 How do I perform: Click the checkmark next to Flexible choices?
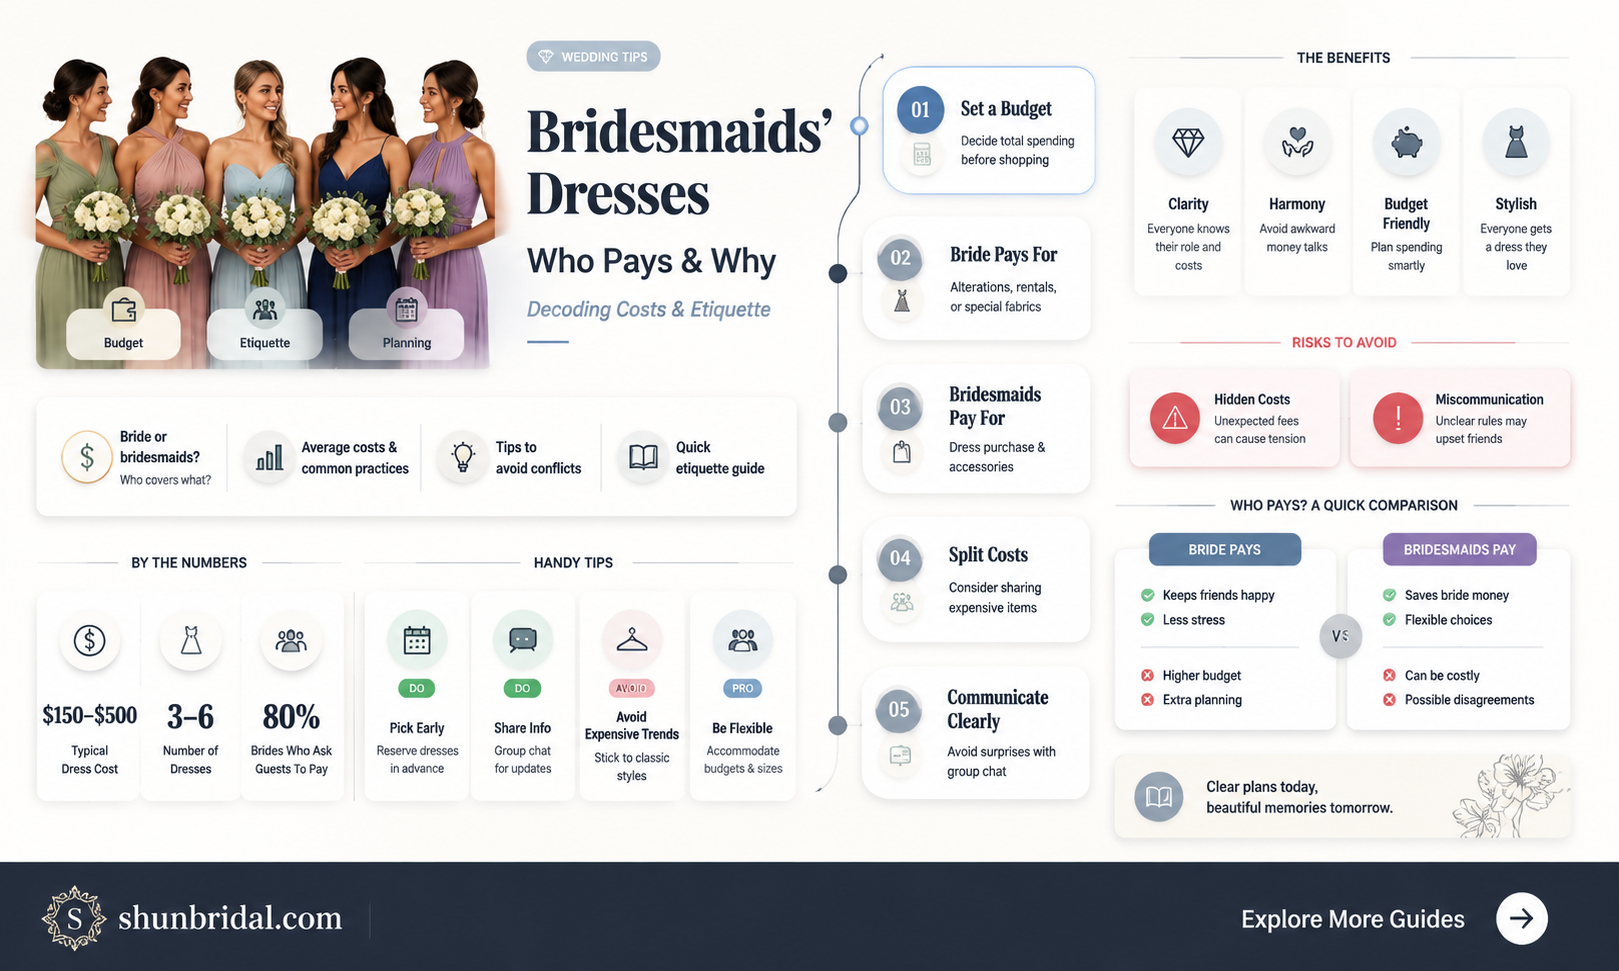tap(1390, 620)
